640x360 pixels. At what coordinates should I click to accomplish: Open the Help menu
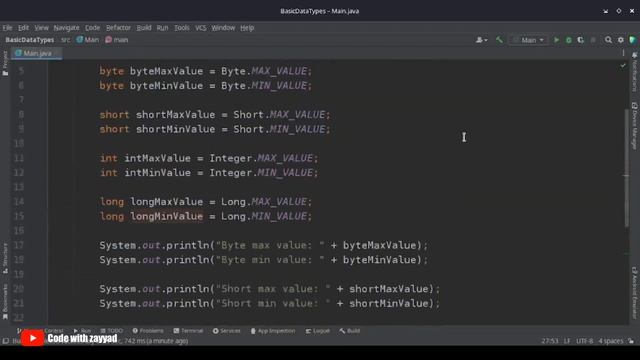click(247, 28)
